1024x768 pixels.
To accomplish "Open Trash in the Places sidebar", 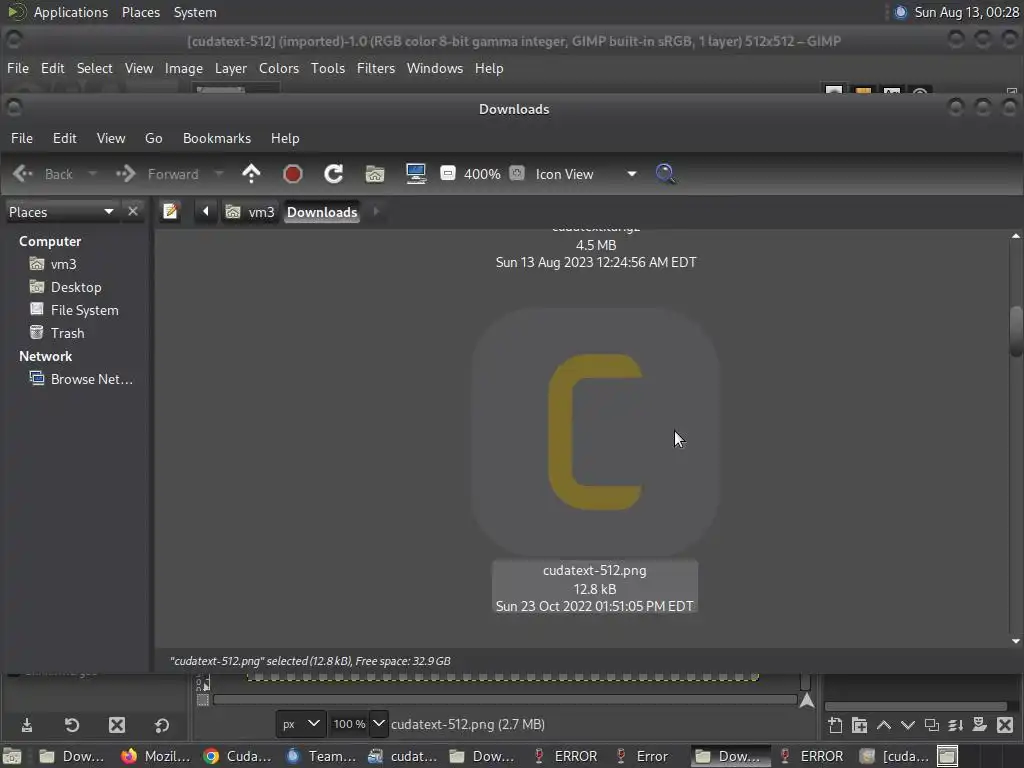I will tap(67, 333).
